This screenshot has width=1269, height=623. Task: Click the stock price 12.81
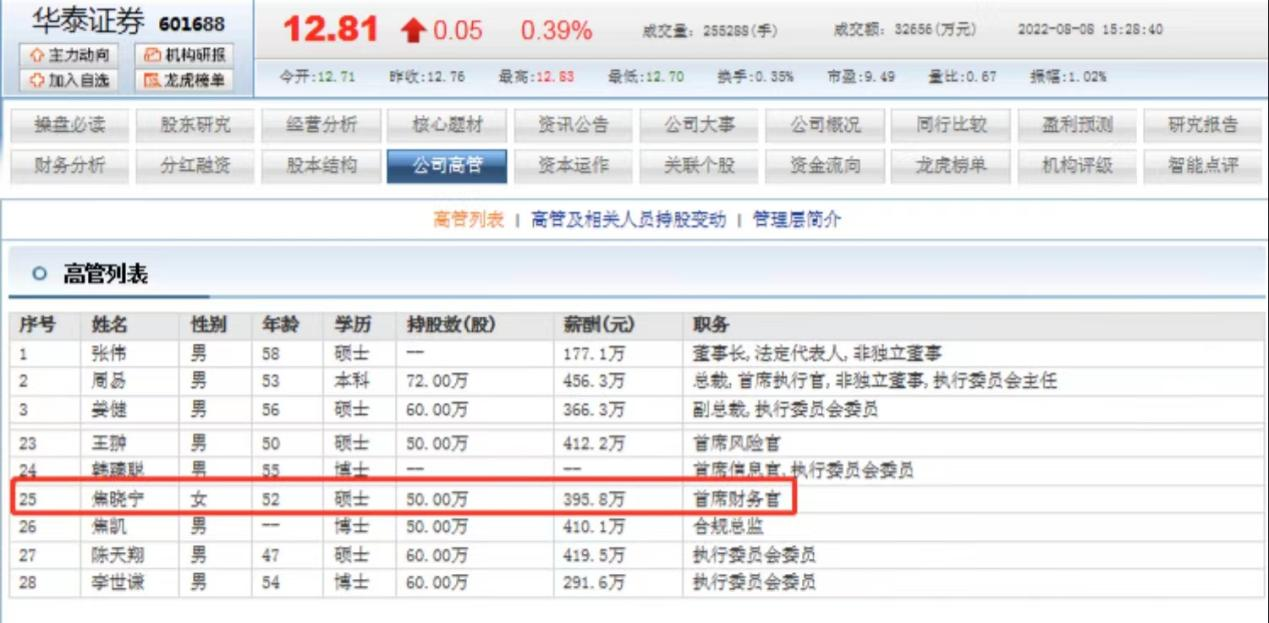click(331, 29)
